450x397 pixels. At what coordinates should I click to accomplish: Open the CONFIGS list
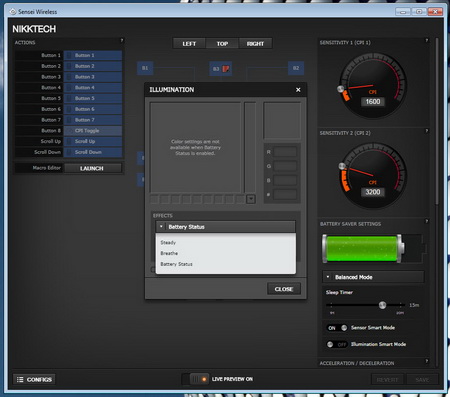point(35,379)
